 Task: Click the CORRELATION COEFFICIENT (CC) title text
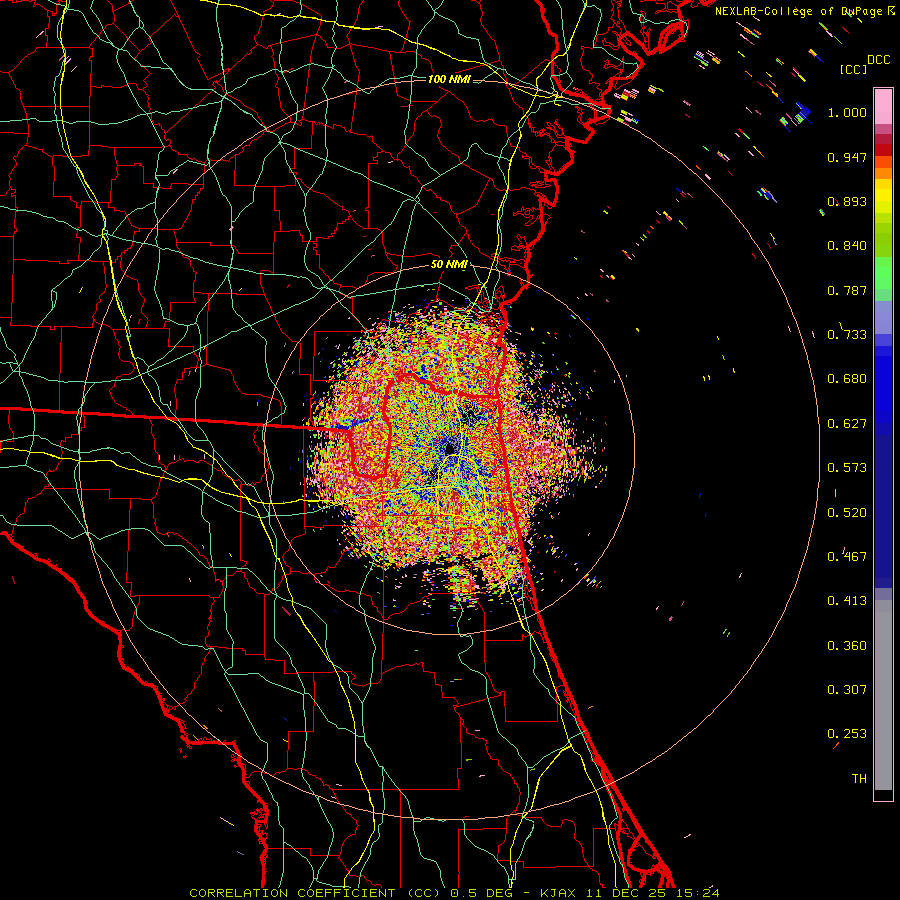coord(315,893)
